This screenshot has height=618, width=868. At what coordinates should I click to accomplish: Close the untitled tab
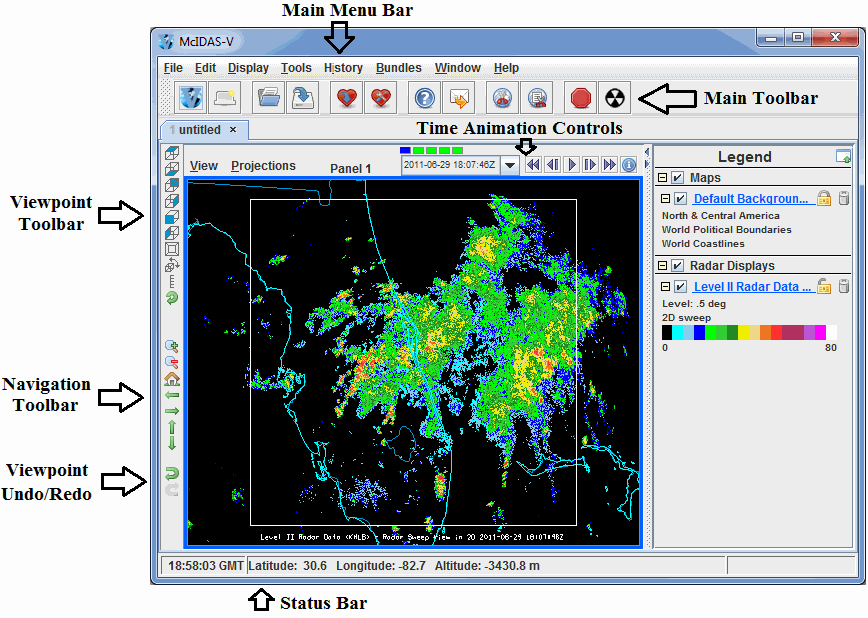click(x=233, y=130)
